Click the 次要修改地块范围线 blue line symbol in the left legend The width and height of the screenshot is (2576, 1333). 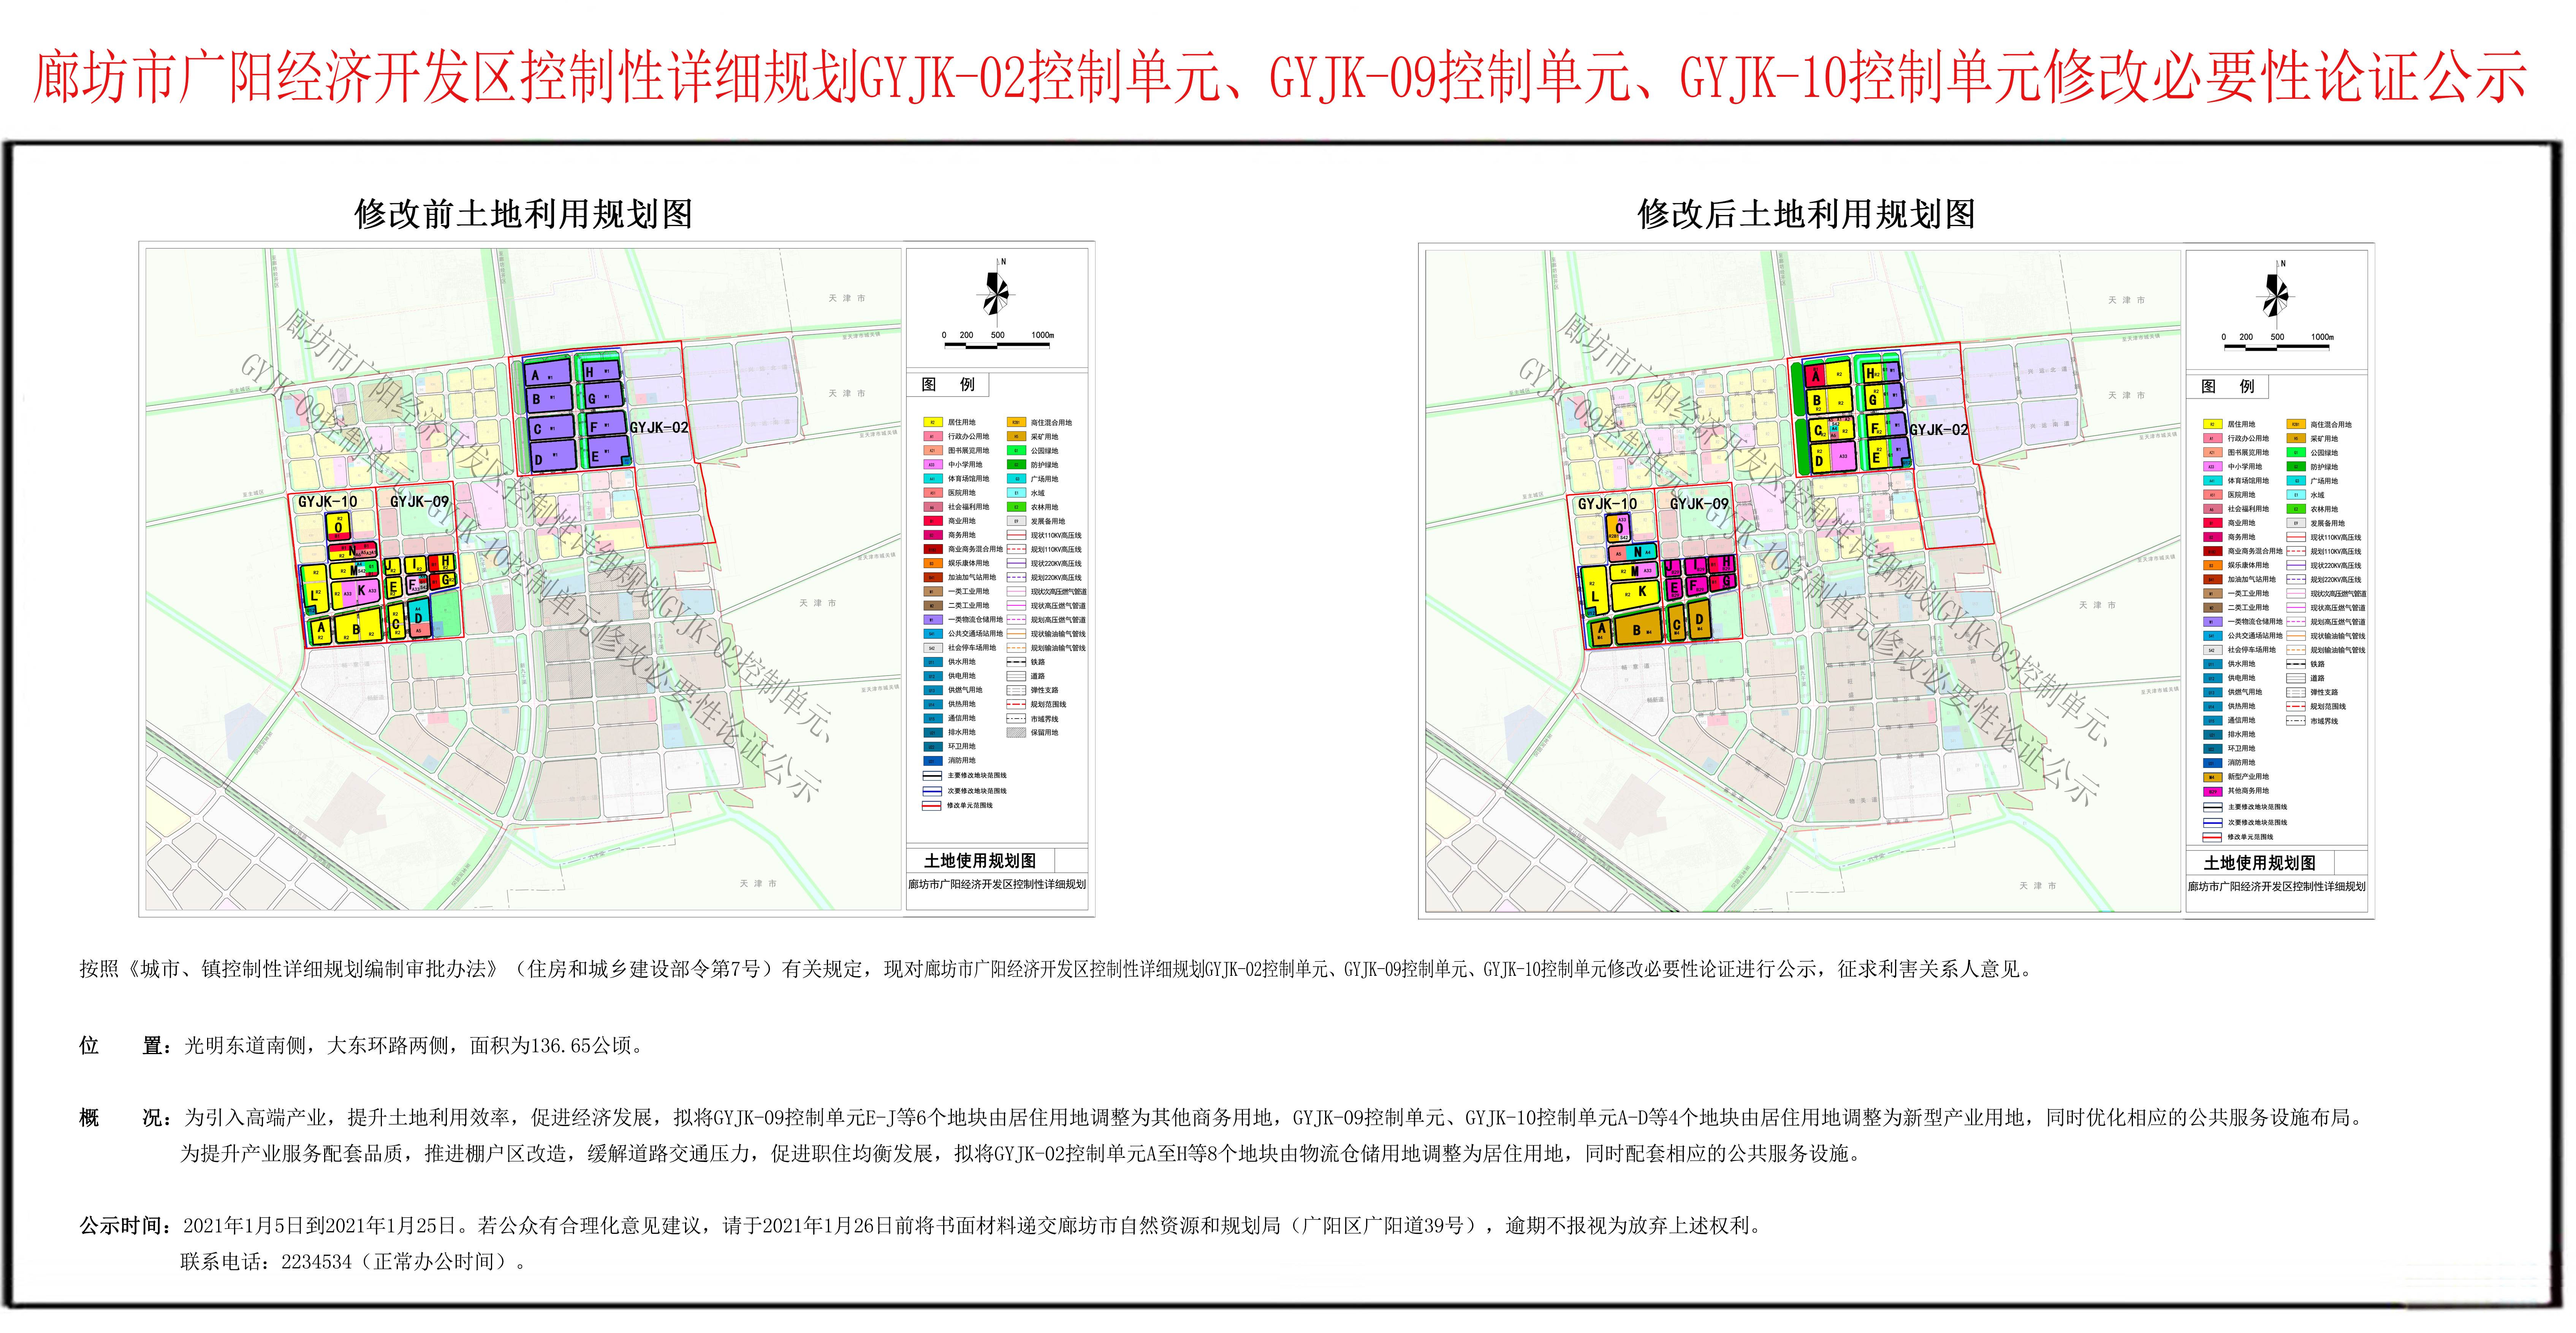(x=932, y=791)
